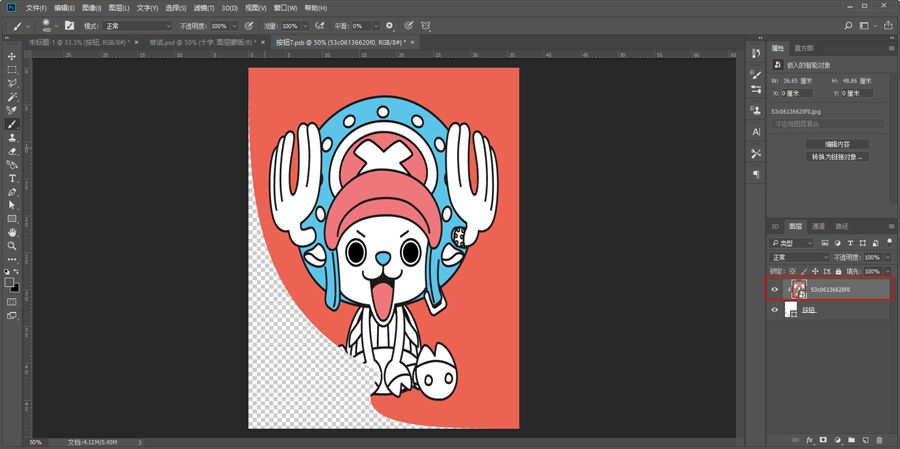The image size is (900, 449).
Task: Open the 滤镜(T) menu
Action: tap(203, 8)
